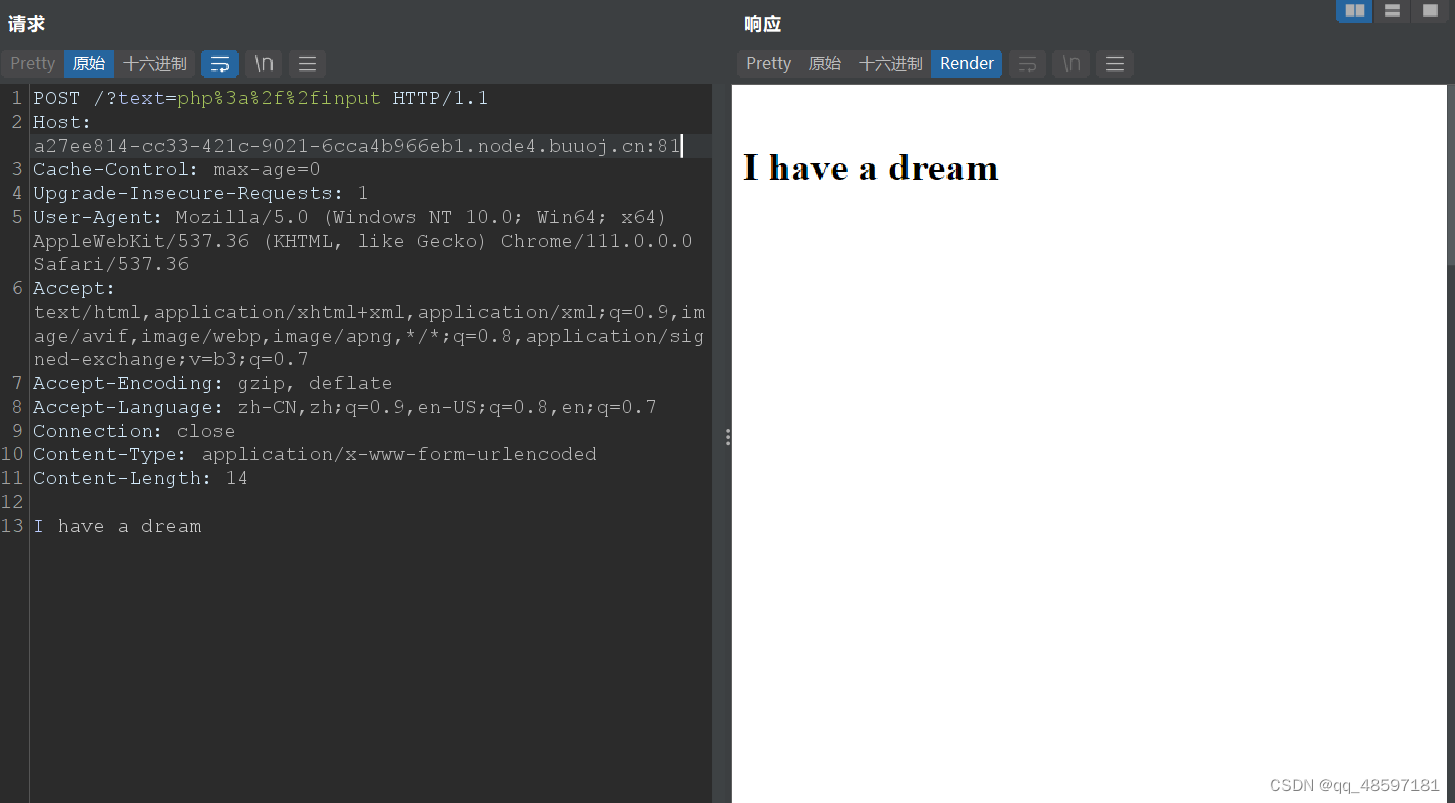Switch request view to 原始 tab

coord(89,63)
